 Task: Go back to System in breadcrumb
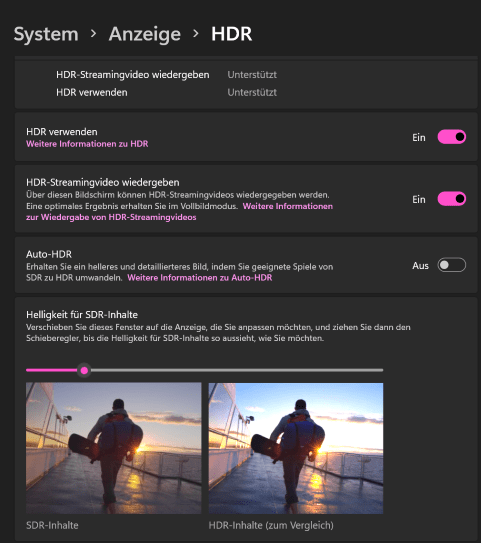pyautogui.click(x=46, y=34)
